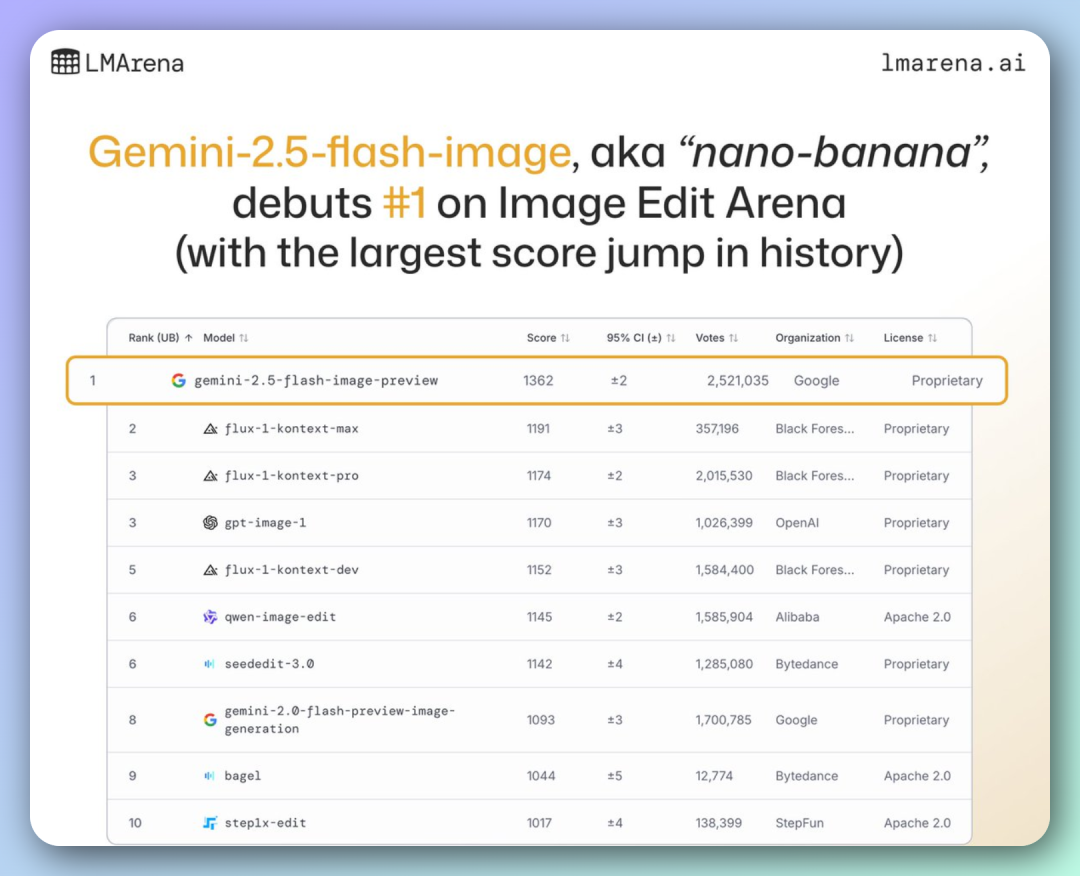Click the score value 1152
This screenshot has width=1080, height=876.
point(539,570)
